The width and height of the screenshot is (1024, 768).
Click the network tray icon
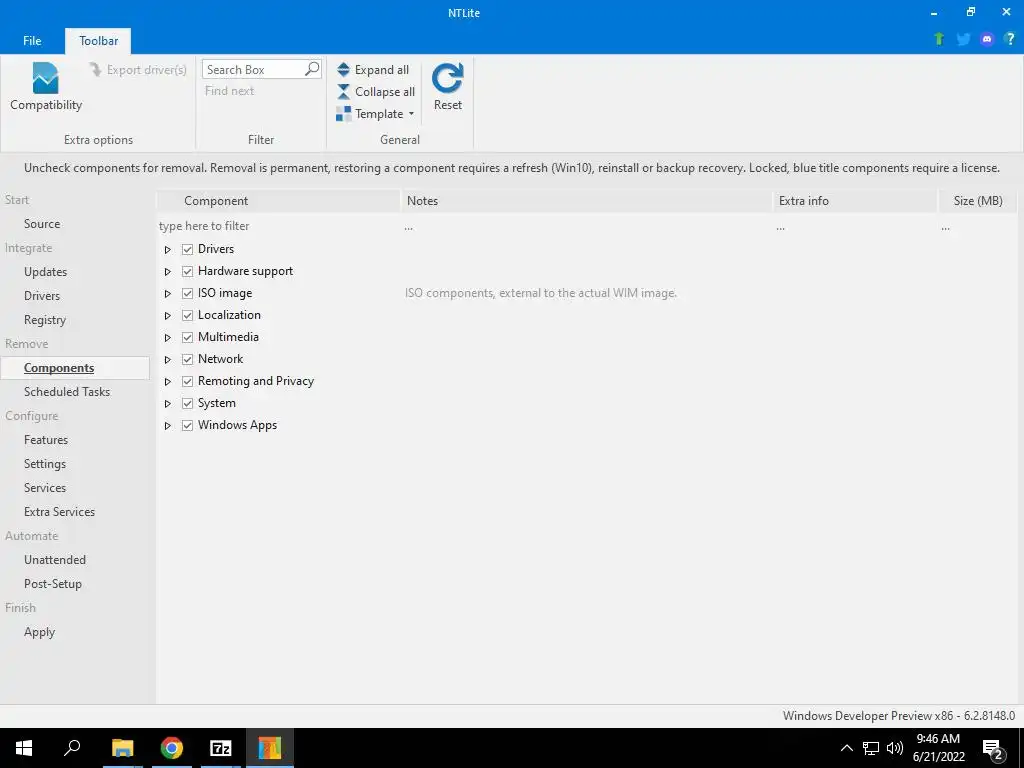[x=871, y=748]
